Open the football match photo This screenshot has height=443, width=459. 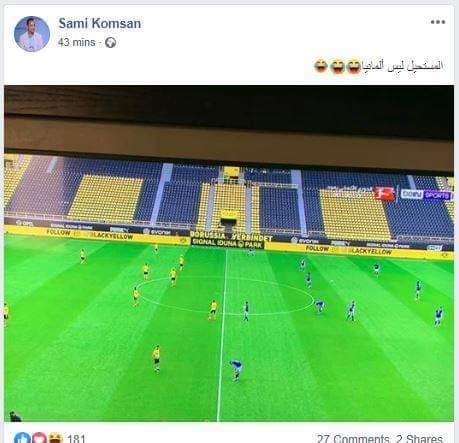[x=229, y=253]
